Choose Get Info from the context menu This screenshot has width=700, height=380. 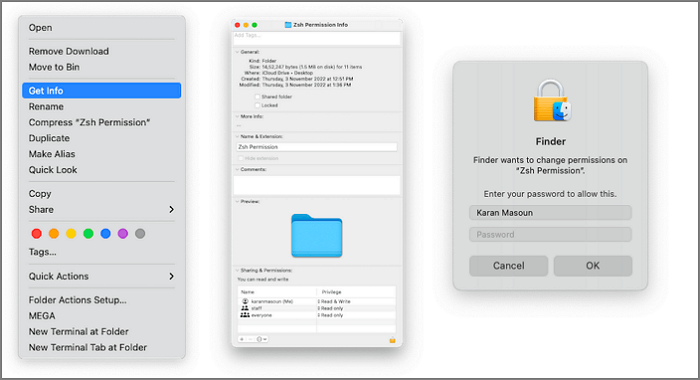[101, 91]
